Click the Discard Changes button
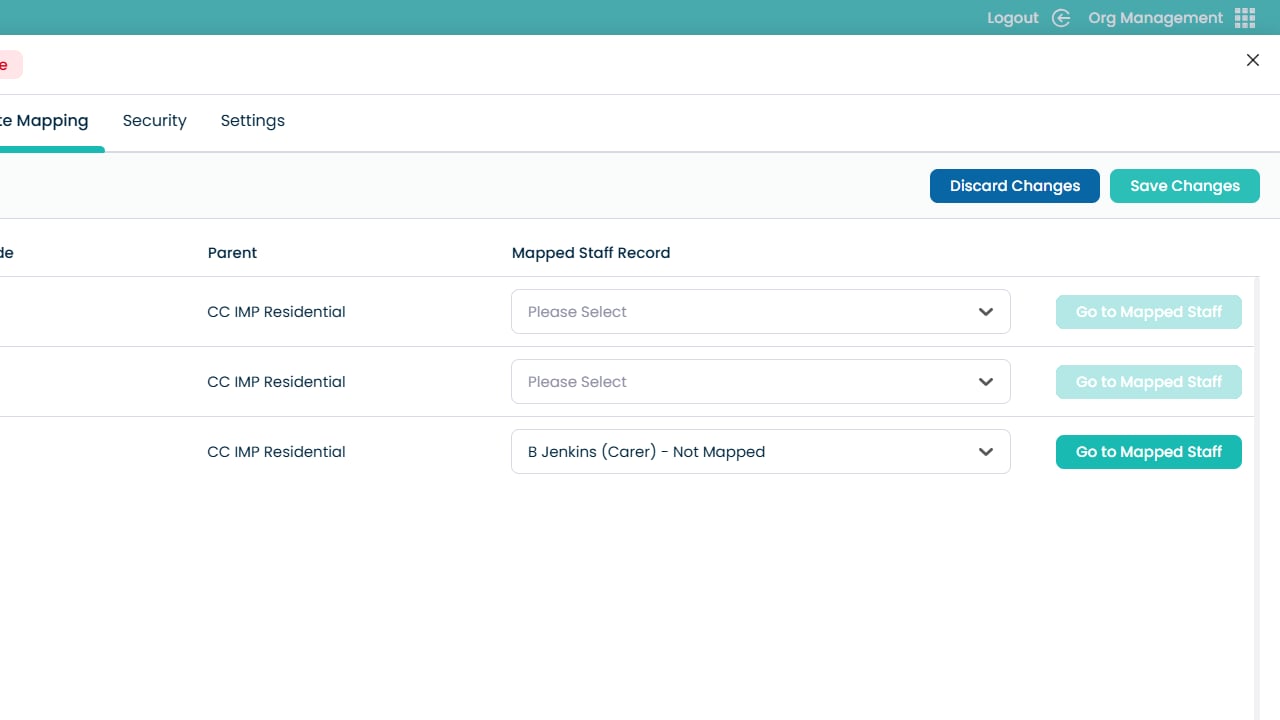The width and height of the screenshot is (1280, 720). pyautogui.click(x=1014, y=186)
